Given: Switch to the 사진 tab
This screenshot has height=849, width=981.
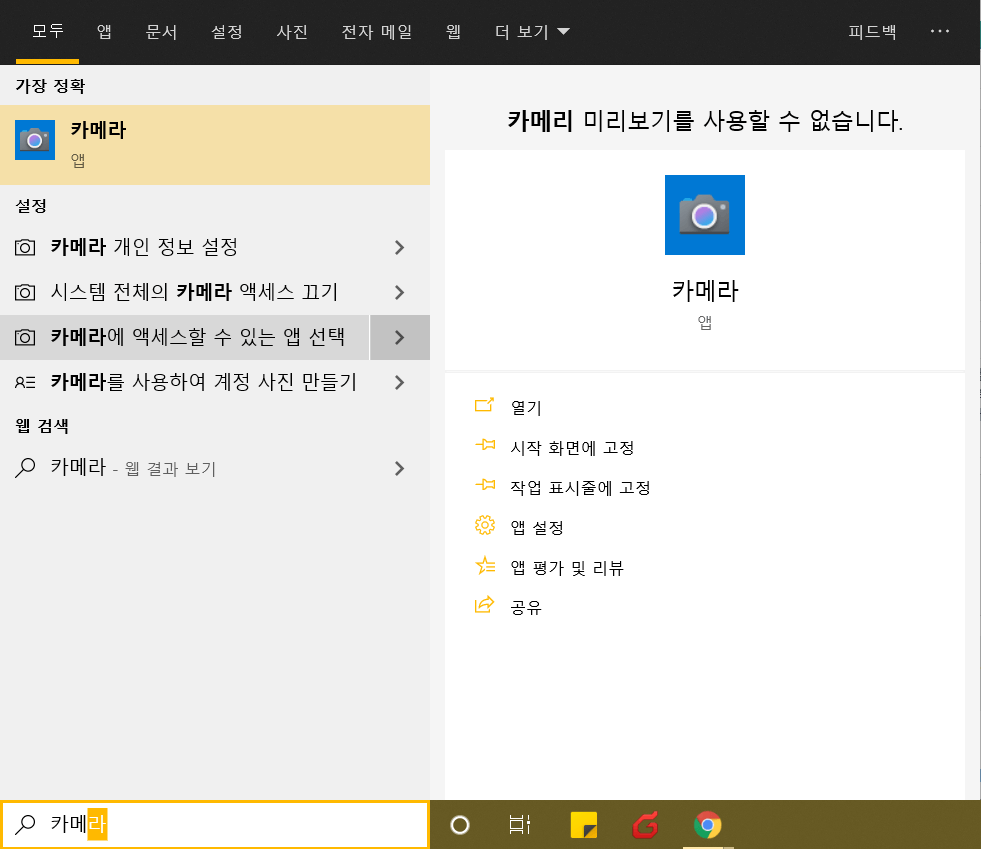Looking at the screenshot, I should [x=291, y=31].
